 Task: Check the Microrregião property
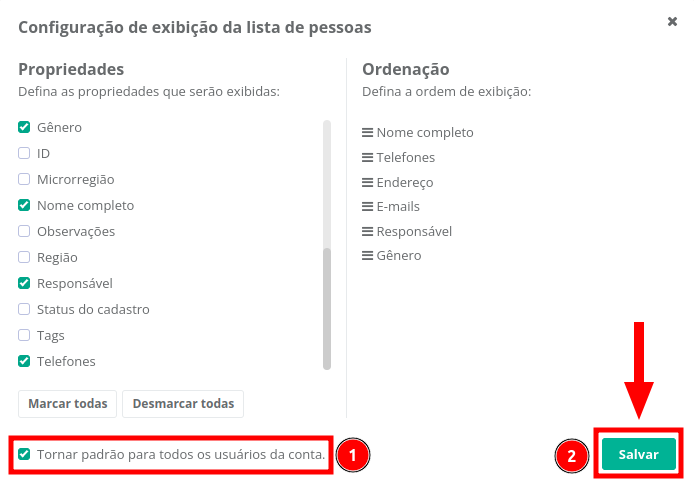click(x=25, y=179)
